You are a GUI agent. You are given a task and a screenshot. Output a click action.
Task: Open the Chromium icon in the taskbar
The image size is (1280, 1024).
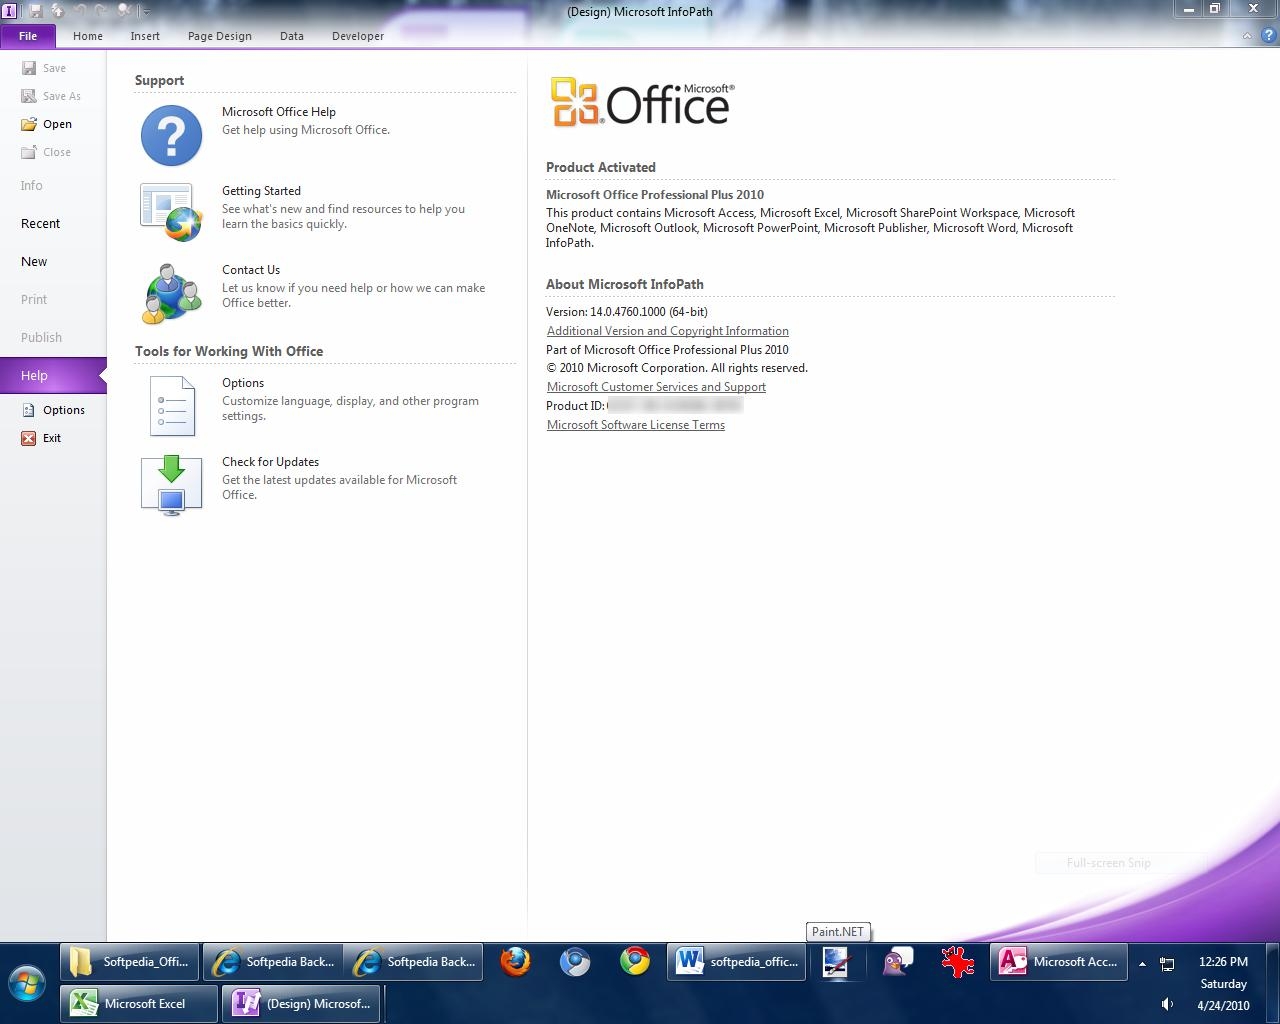(575, 962)
